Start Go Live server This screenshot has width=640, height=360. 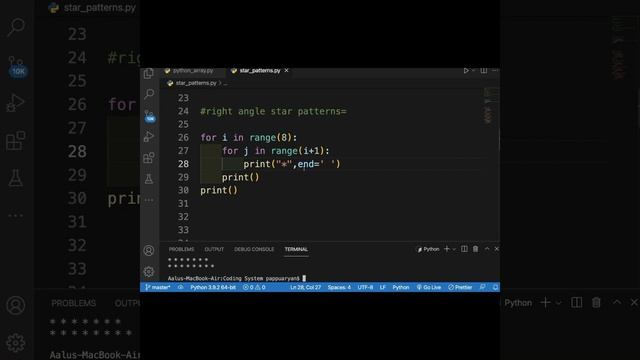coord(429,287)
